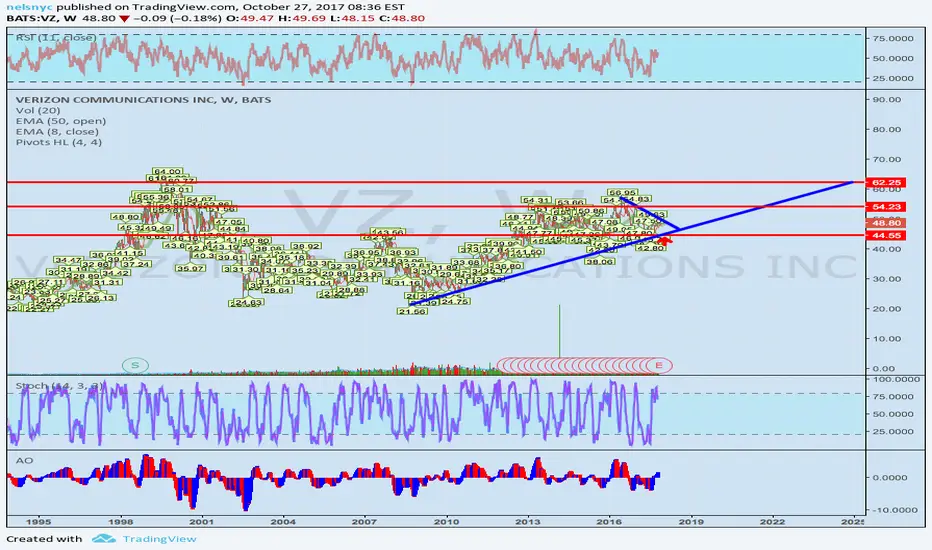The width and height of the screenshot is (932, 550).
Task: Select the 54.23 red price label
Action: point(886,207)
